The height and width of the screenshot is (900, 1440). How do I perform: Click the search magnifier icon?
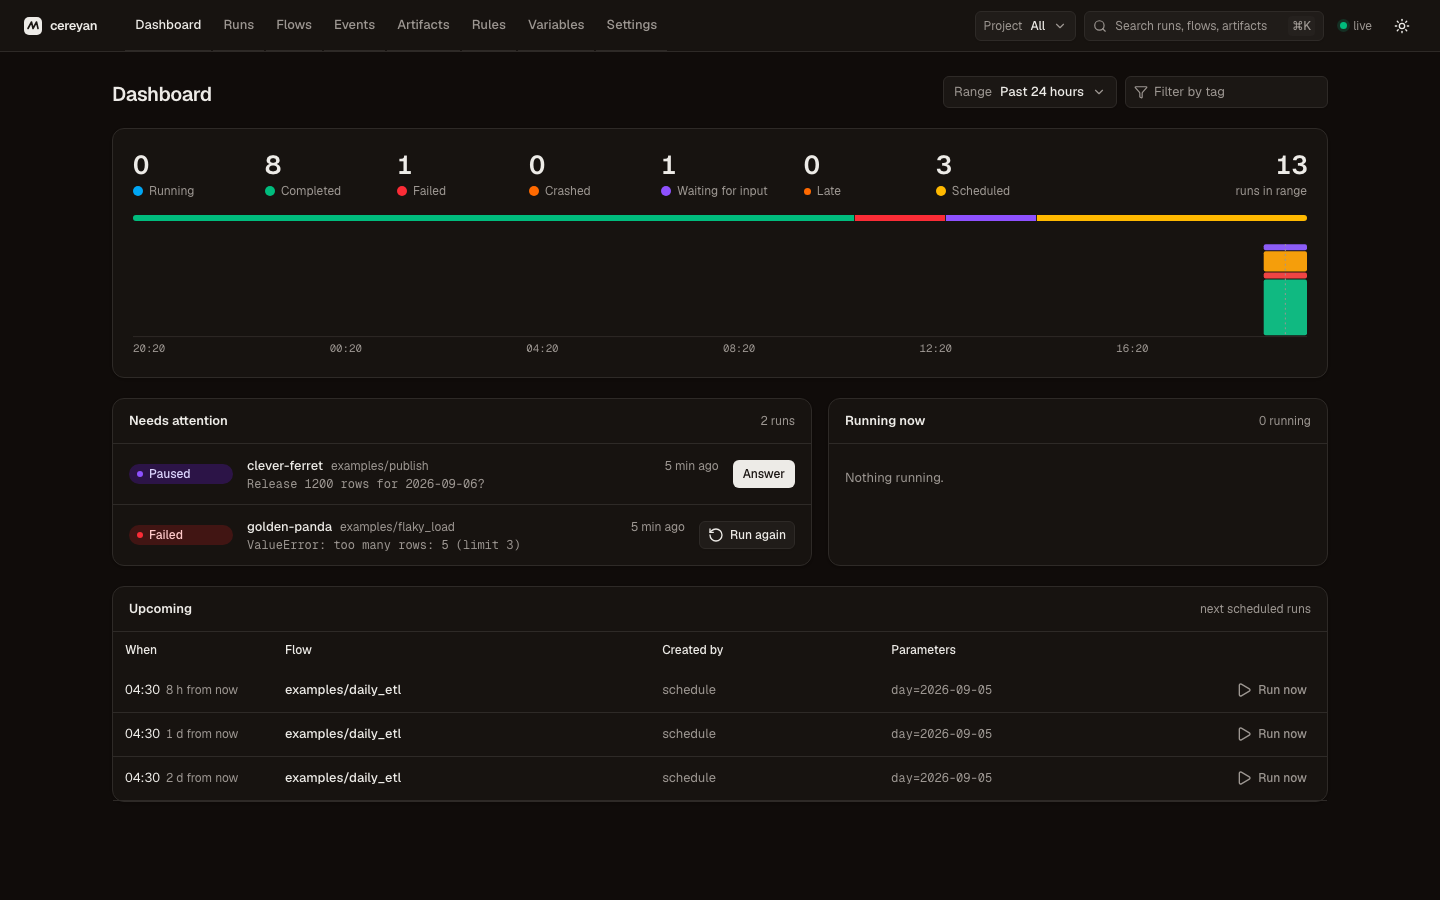1100,26
